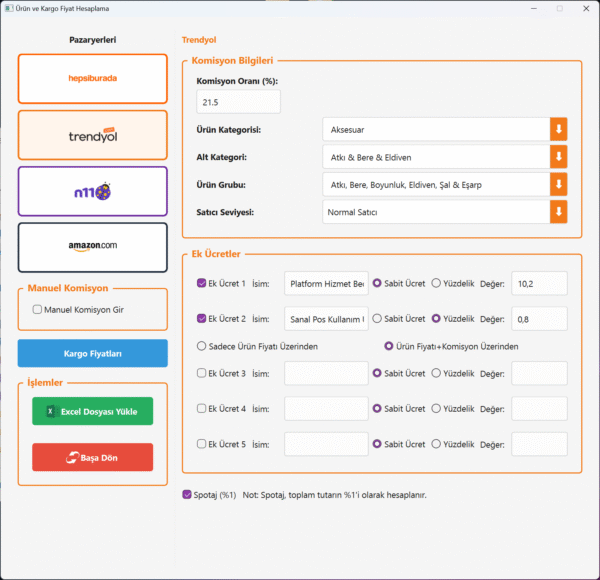Click the Başa Dön button
The height and width of the screenshot is (580, 600).
point(93,457)
